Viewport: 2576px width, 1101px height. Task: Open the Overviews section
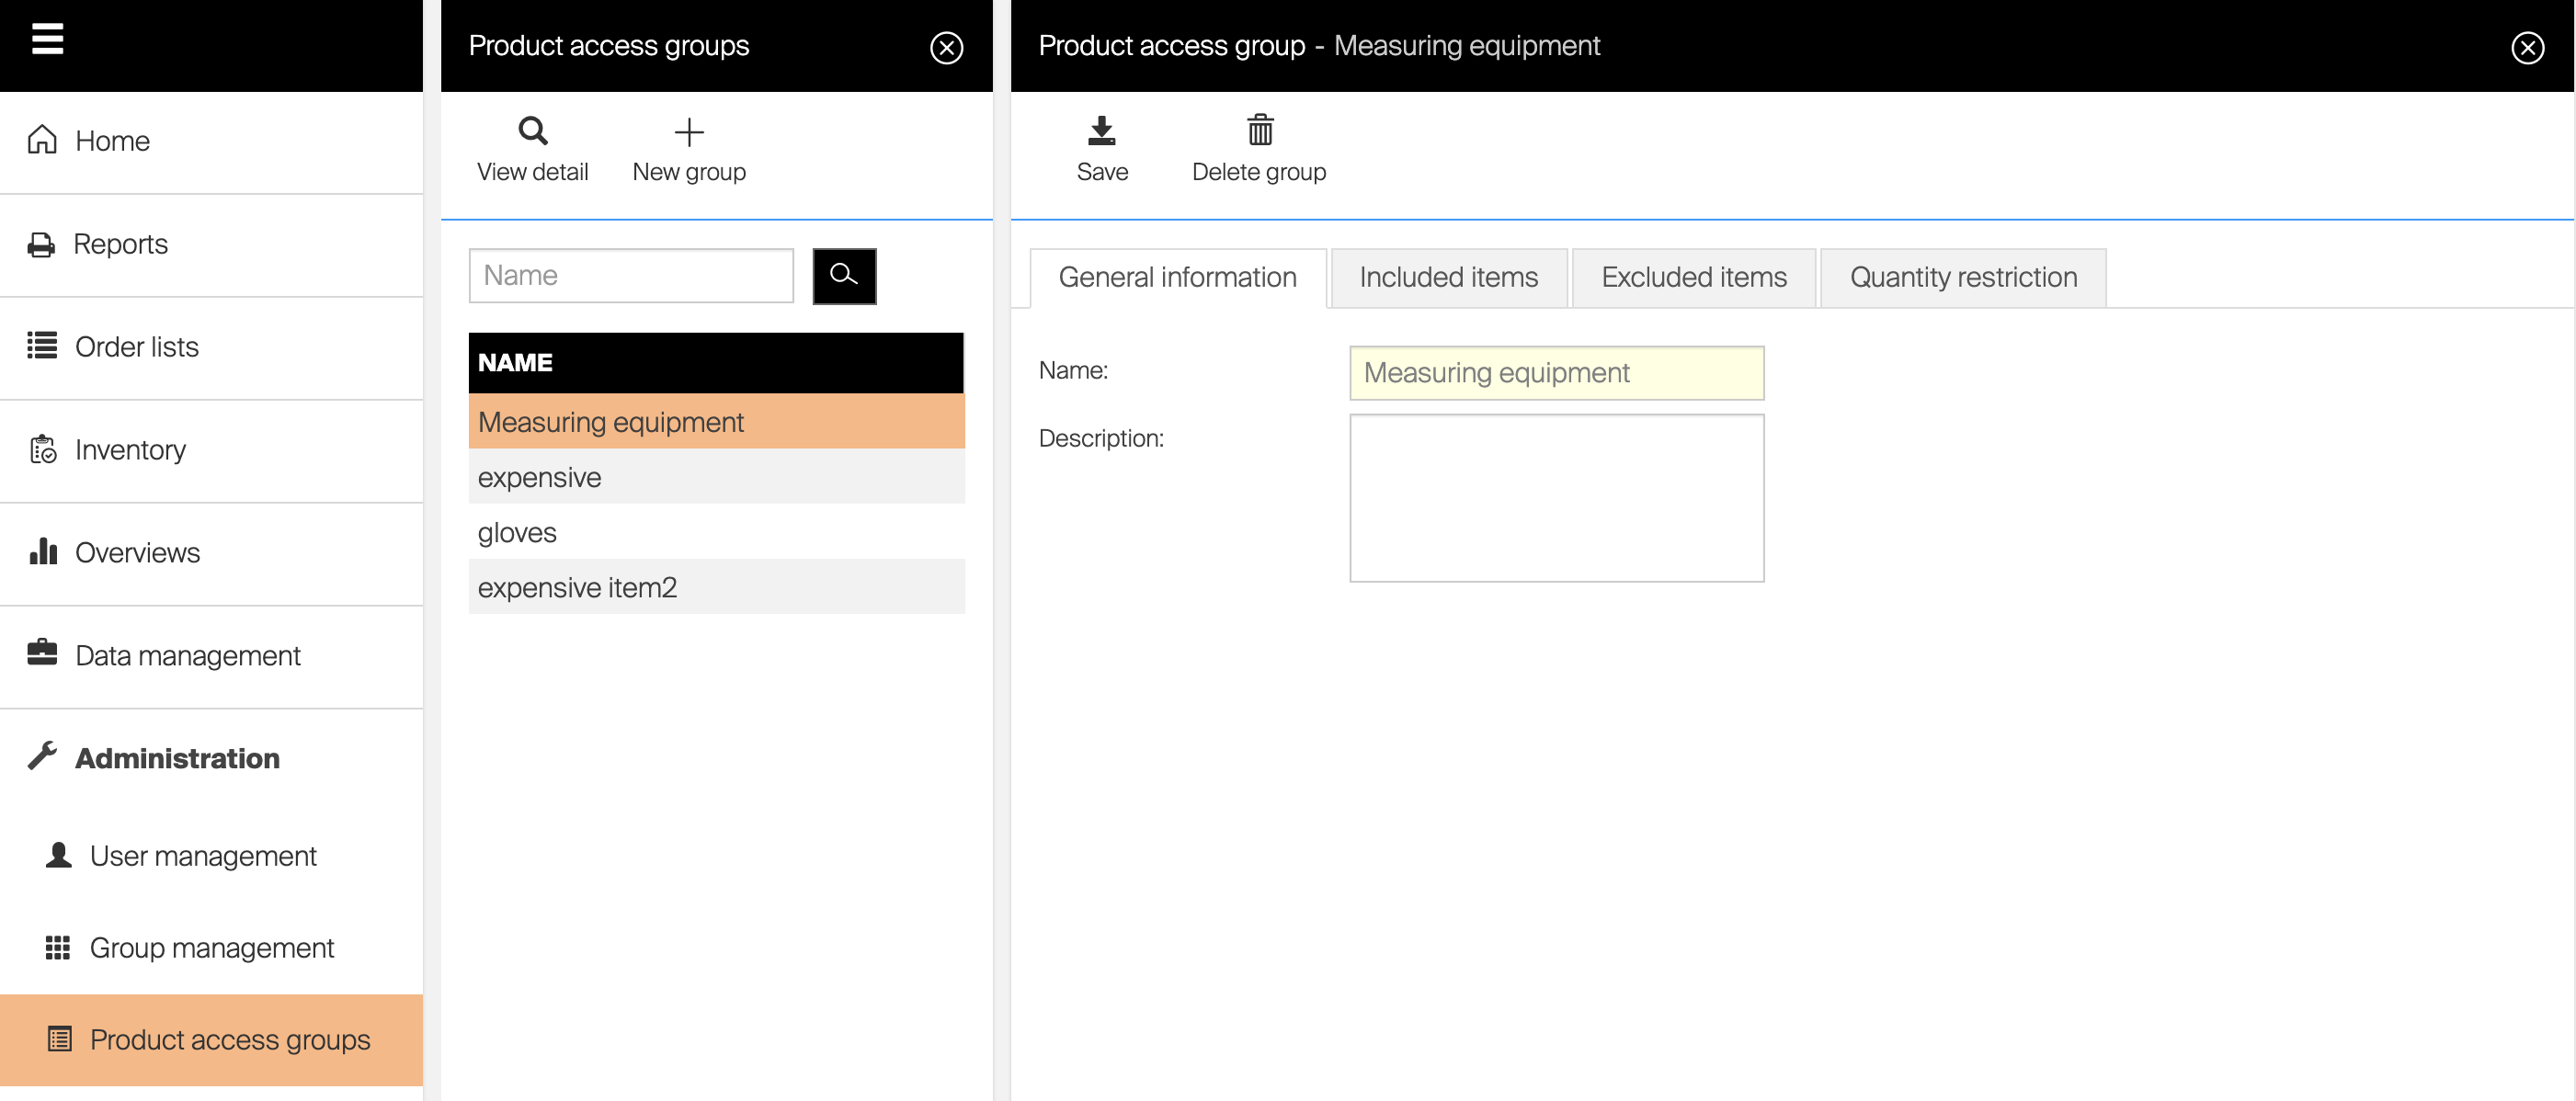pyautogui.click(x=137, y=553)
